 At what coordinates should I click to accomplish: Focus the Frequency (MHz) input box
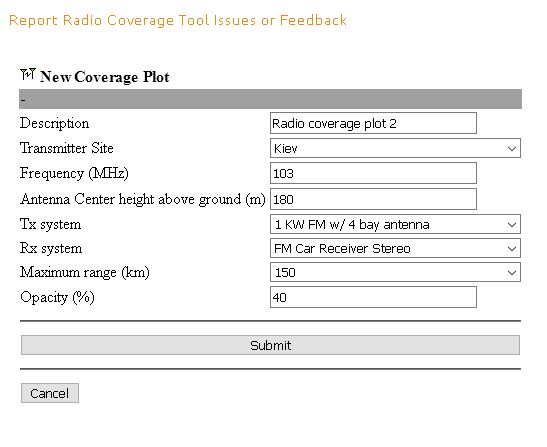click(x=373, y=173)
